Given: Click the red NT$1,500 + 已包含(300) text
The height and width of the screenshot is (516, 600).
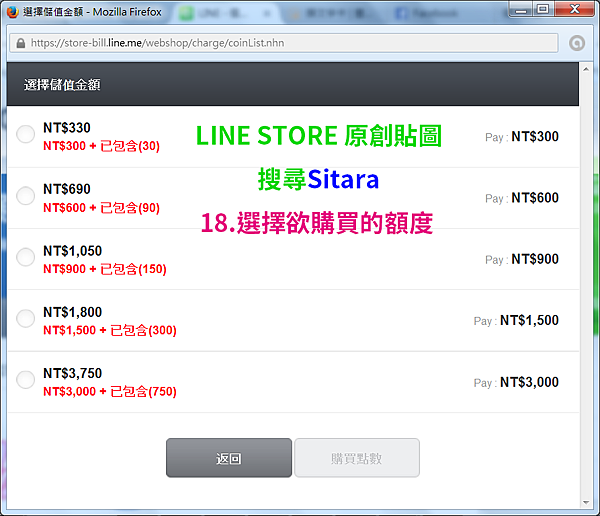Looking at the screenshot, I should coord(110,330).
